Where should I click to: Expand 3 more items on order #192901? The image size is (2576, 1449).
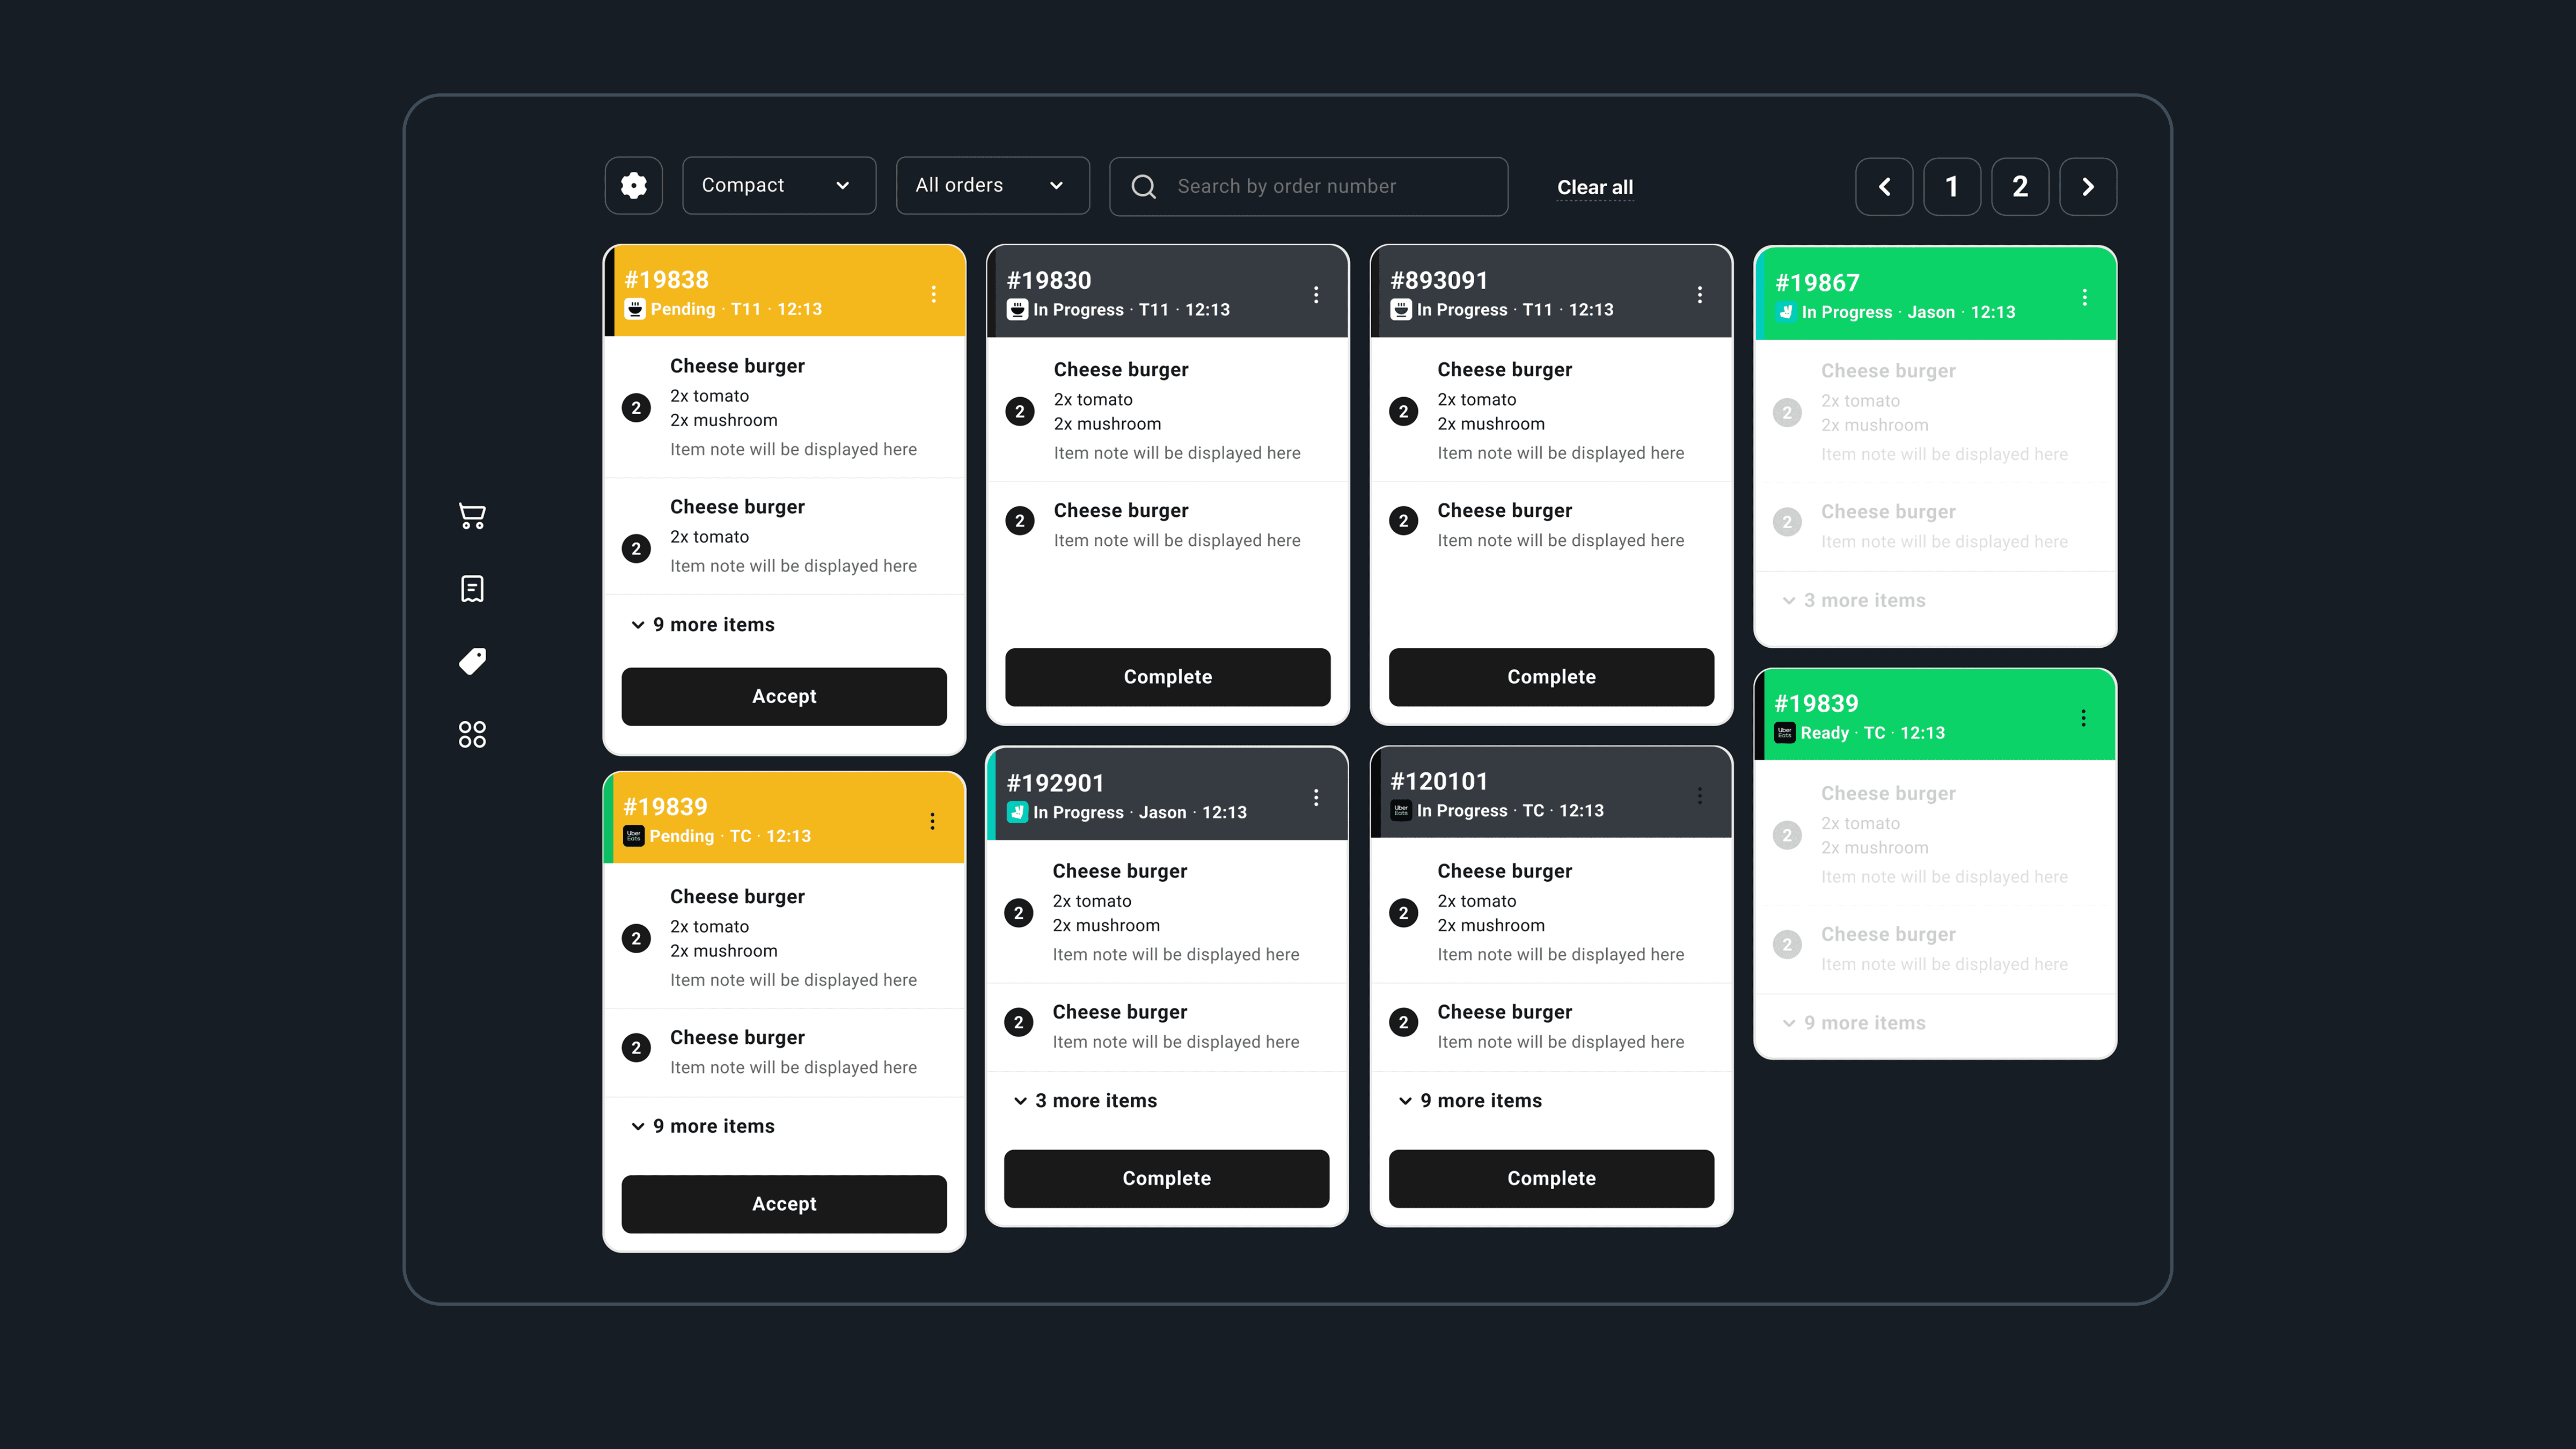point(1085,1101)
